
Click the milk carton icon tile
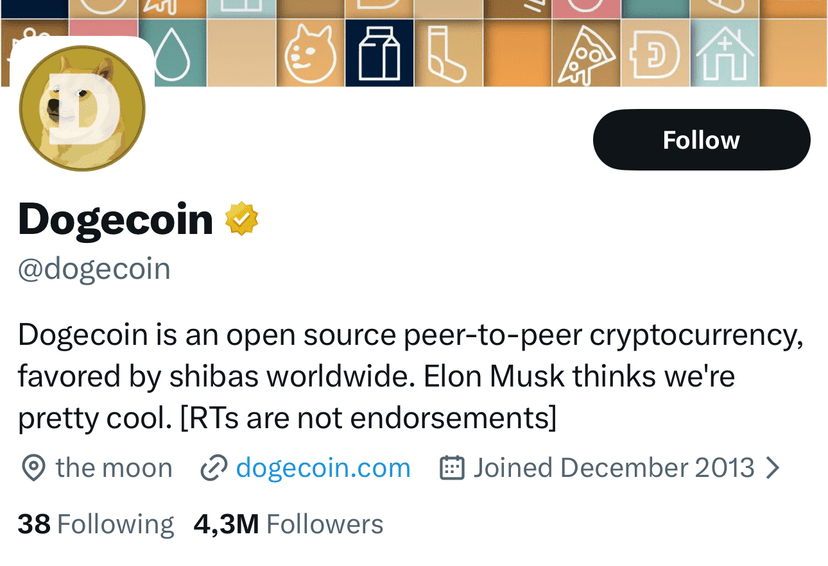(379, 55)
